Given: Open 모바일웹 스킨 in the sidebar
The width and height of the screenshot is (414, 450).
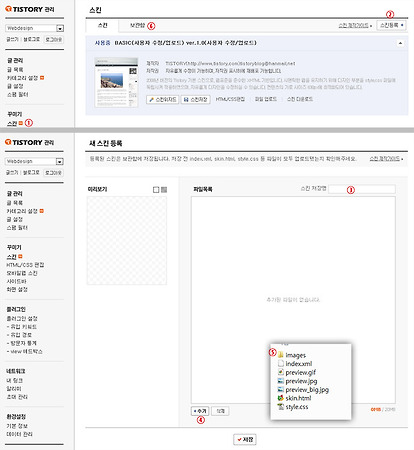Looking at the screenshot, I should point(22,273).
